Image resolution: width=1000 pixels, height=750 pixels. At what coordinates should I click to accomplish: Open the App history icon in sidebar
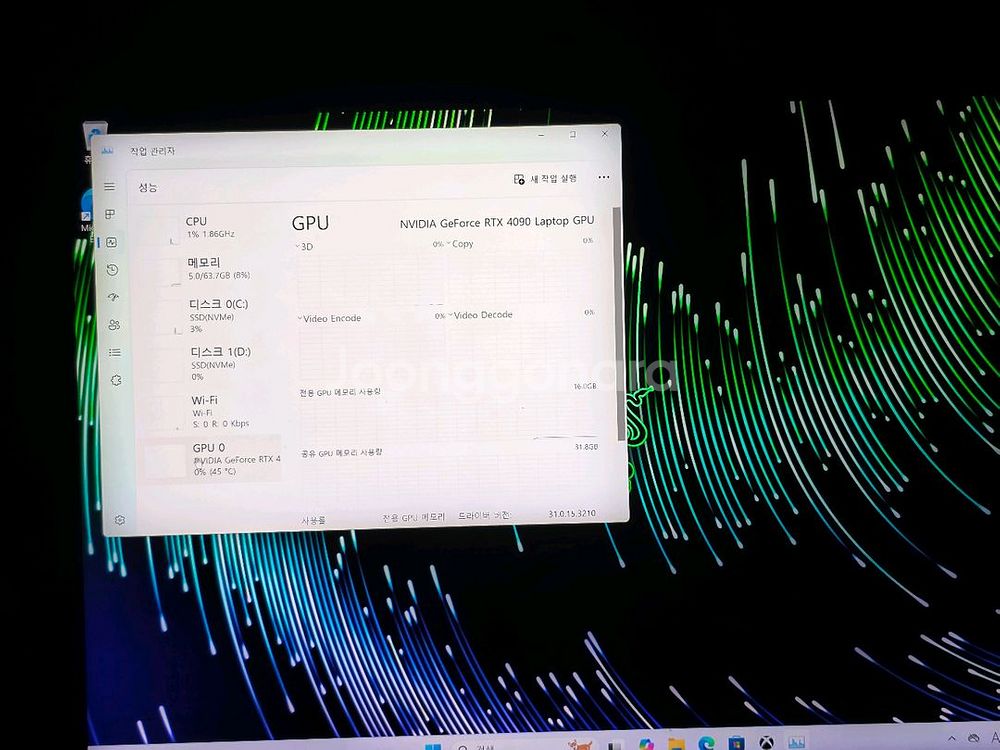pyautogui.click(x=112, y=270)
